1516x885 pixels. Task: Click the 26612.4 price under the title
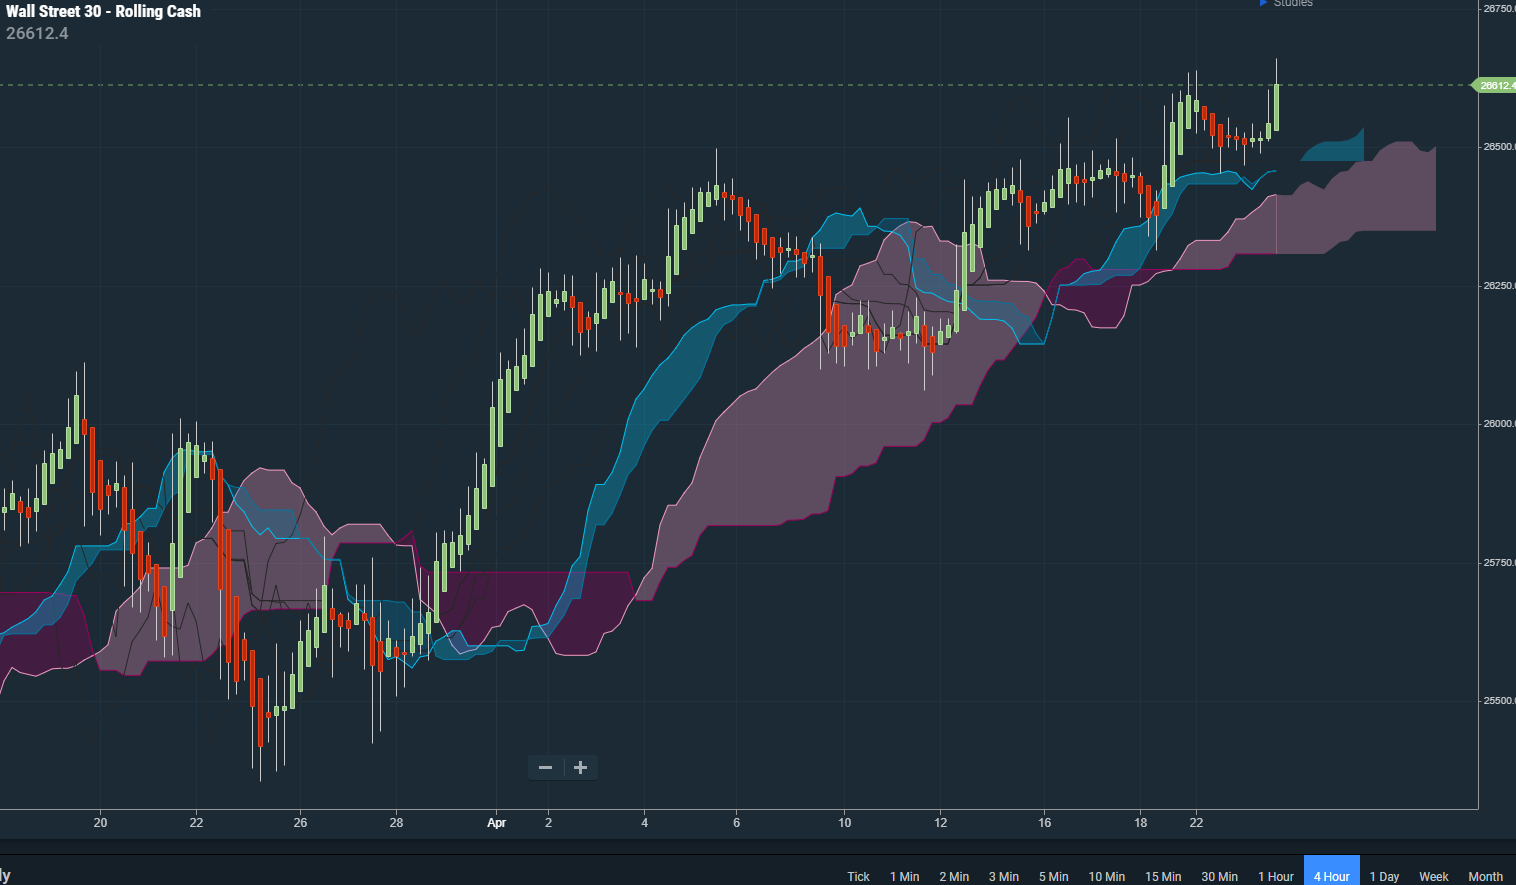click(37, 33)
